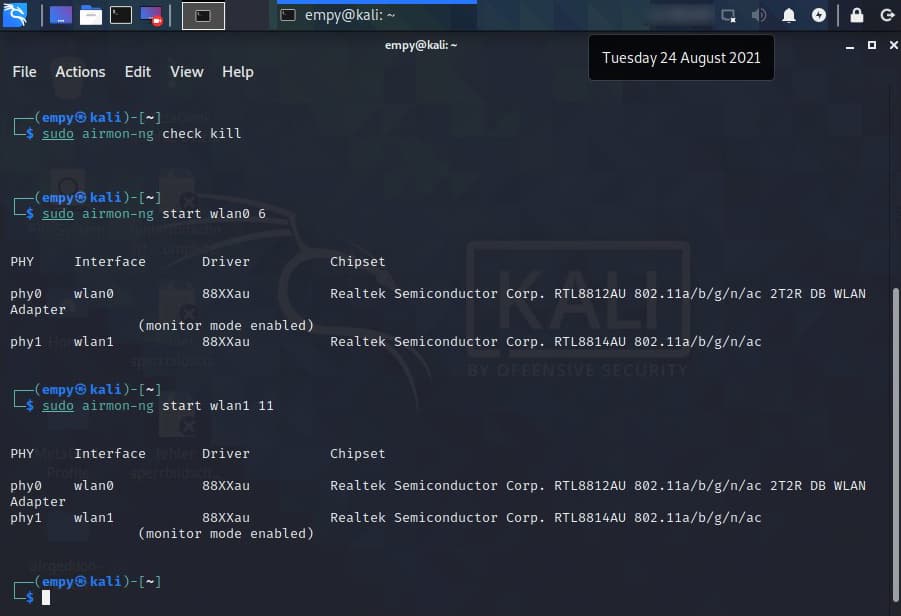901x616 pixels.
Task: Click the first 'Chipset' column header
Action: pyautogui.click(x=357, y=262)
